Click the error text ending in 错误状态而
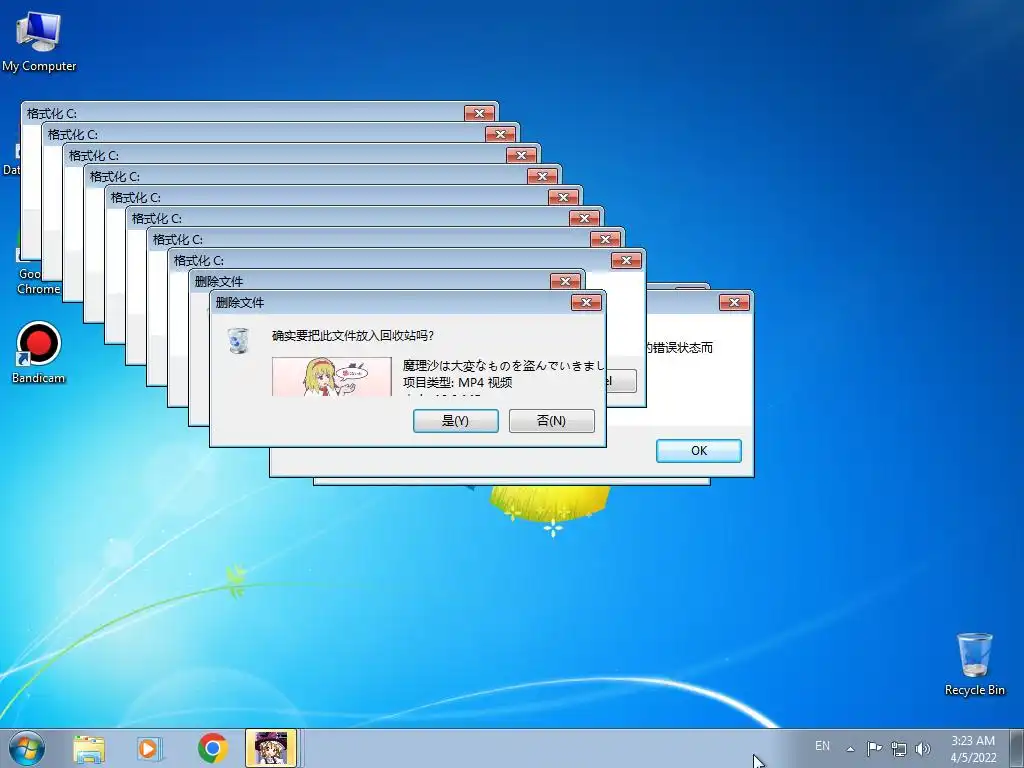 pos(679,348)
